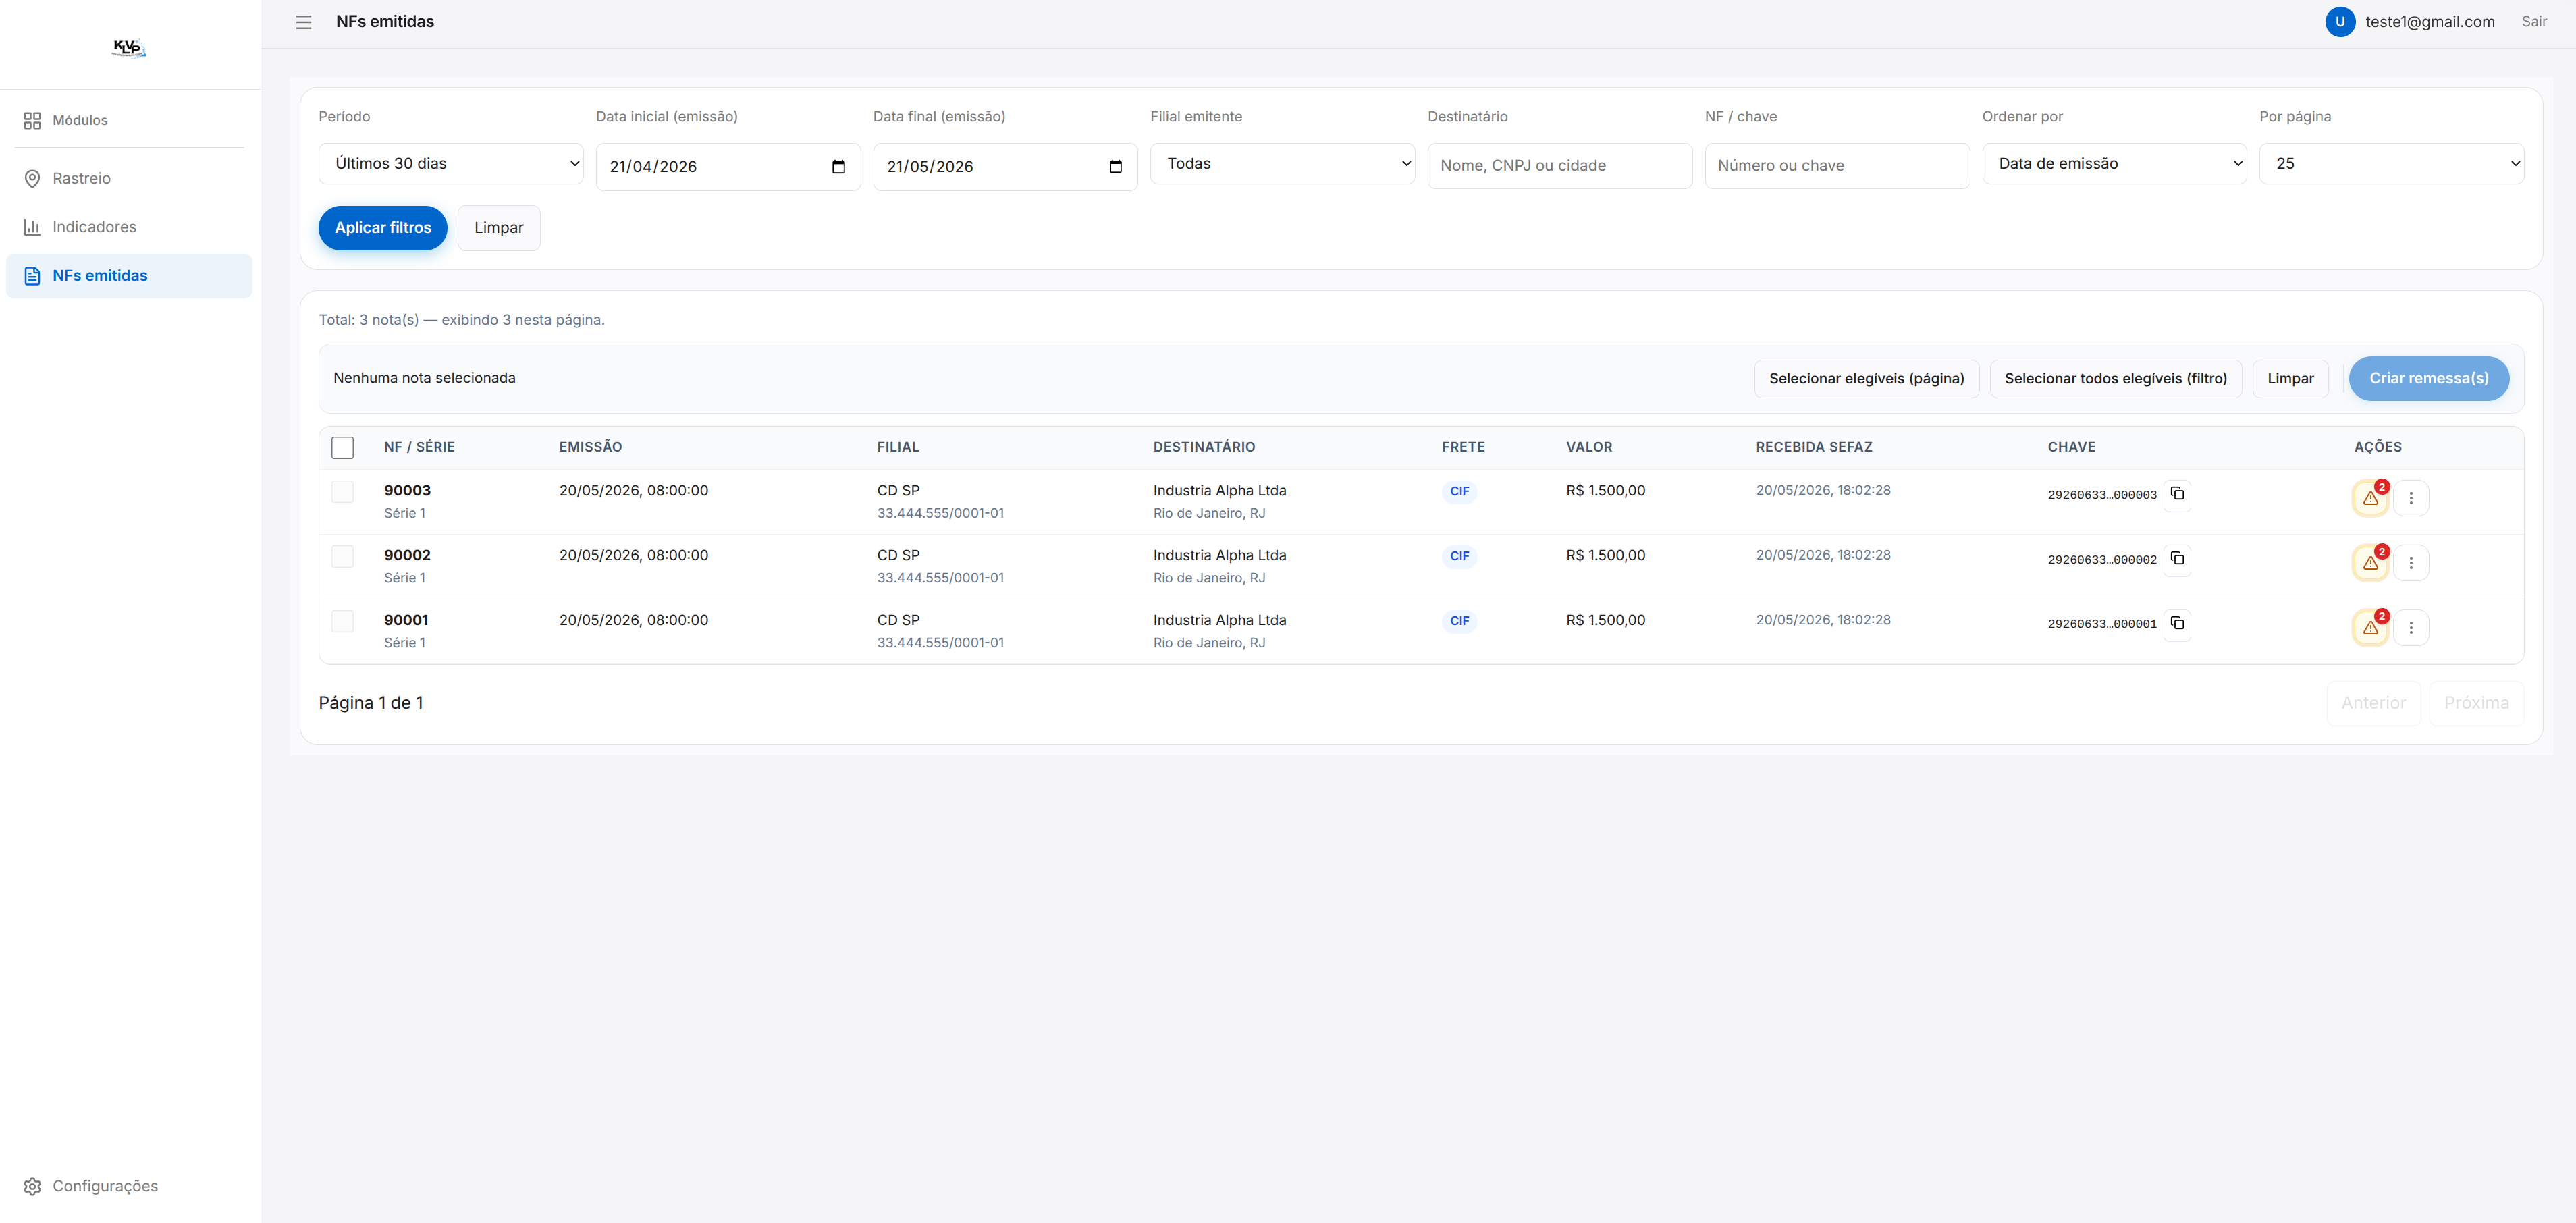The image size is (2576, 1223).
Task: Expand the Período dropdown
Action: click(x=451, y=164)
